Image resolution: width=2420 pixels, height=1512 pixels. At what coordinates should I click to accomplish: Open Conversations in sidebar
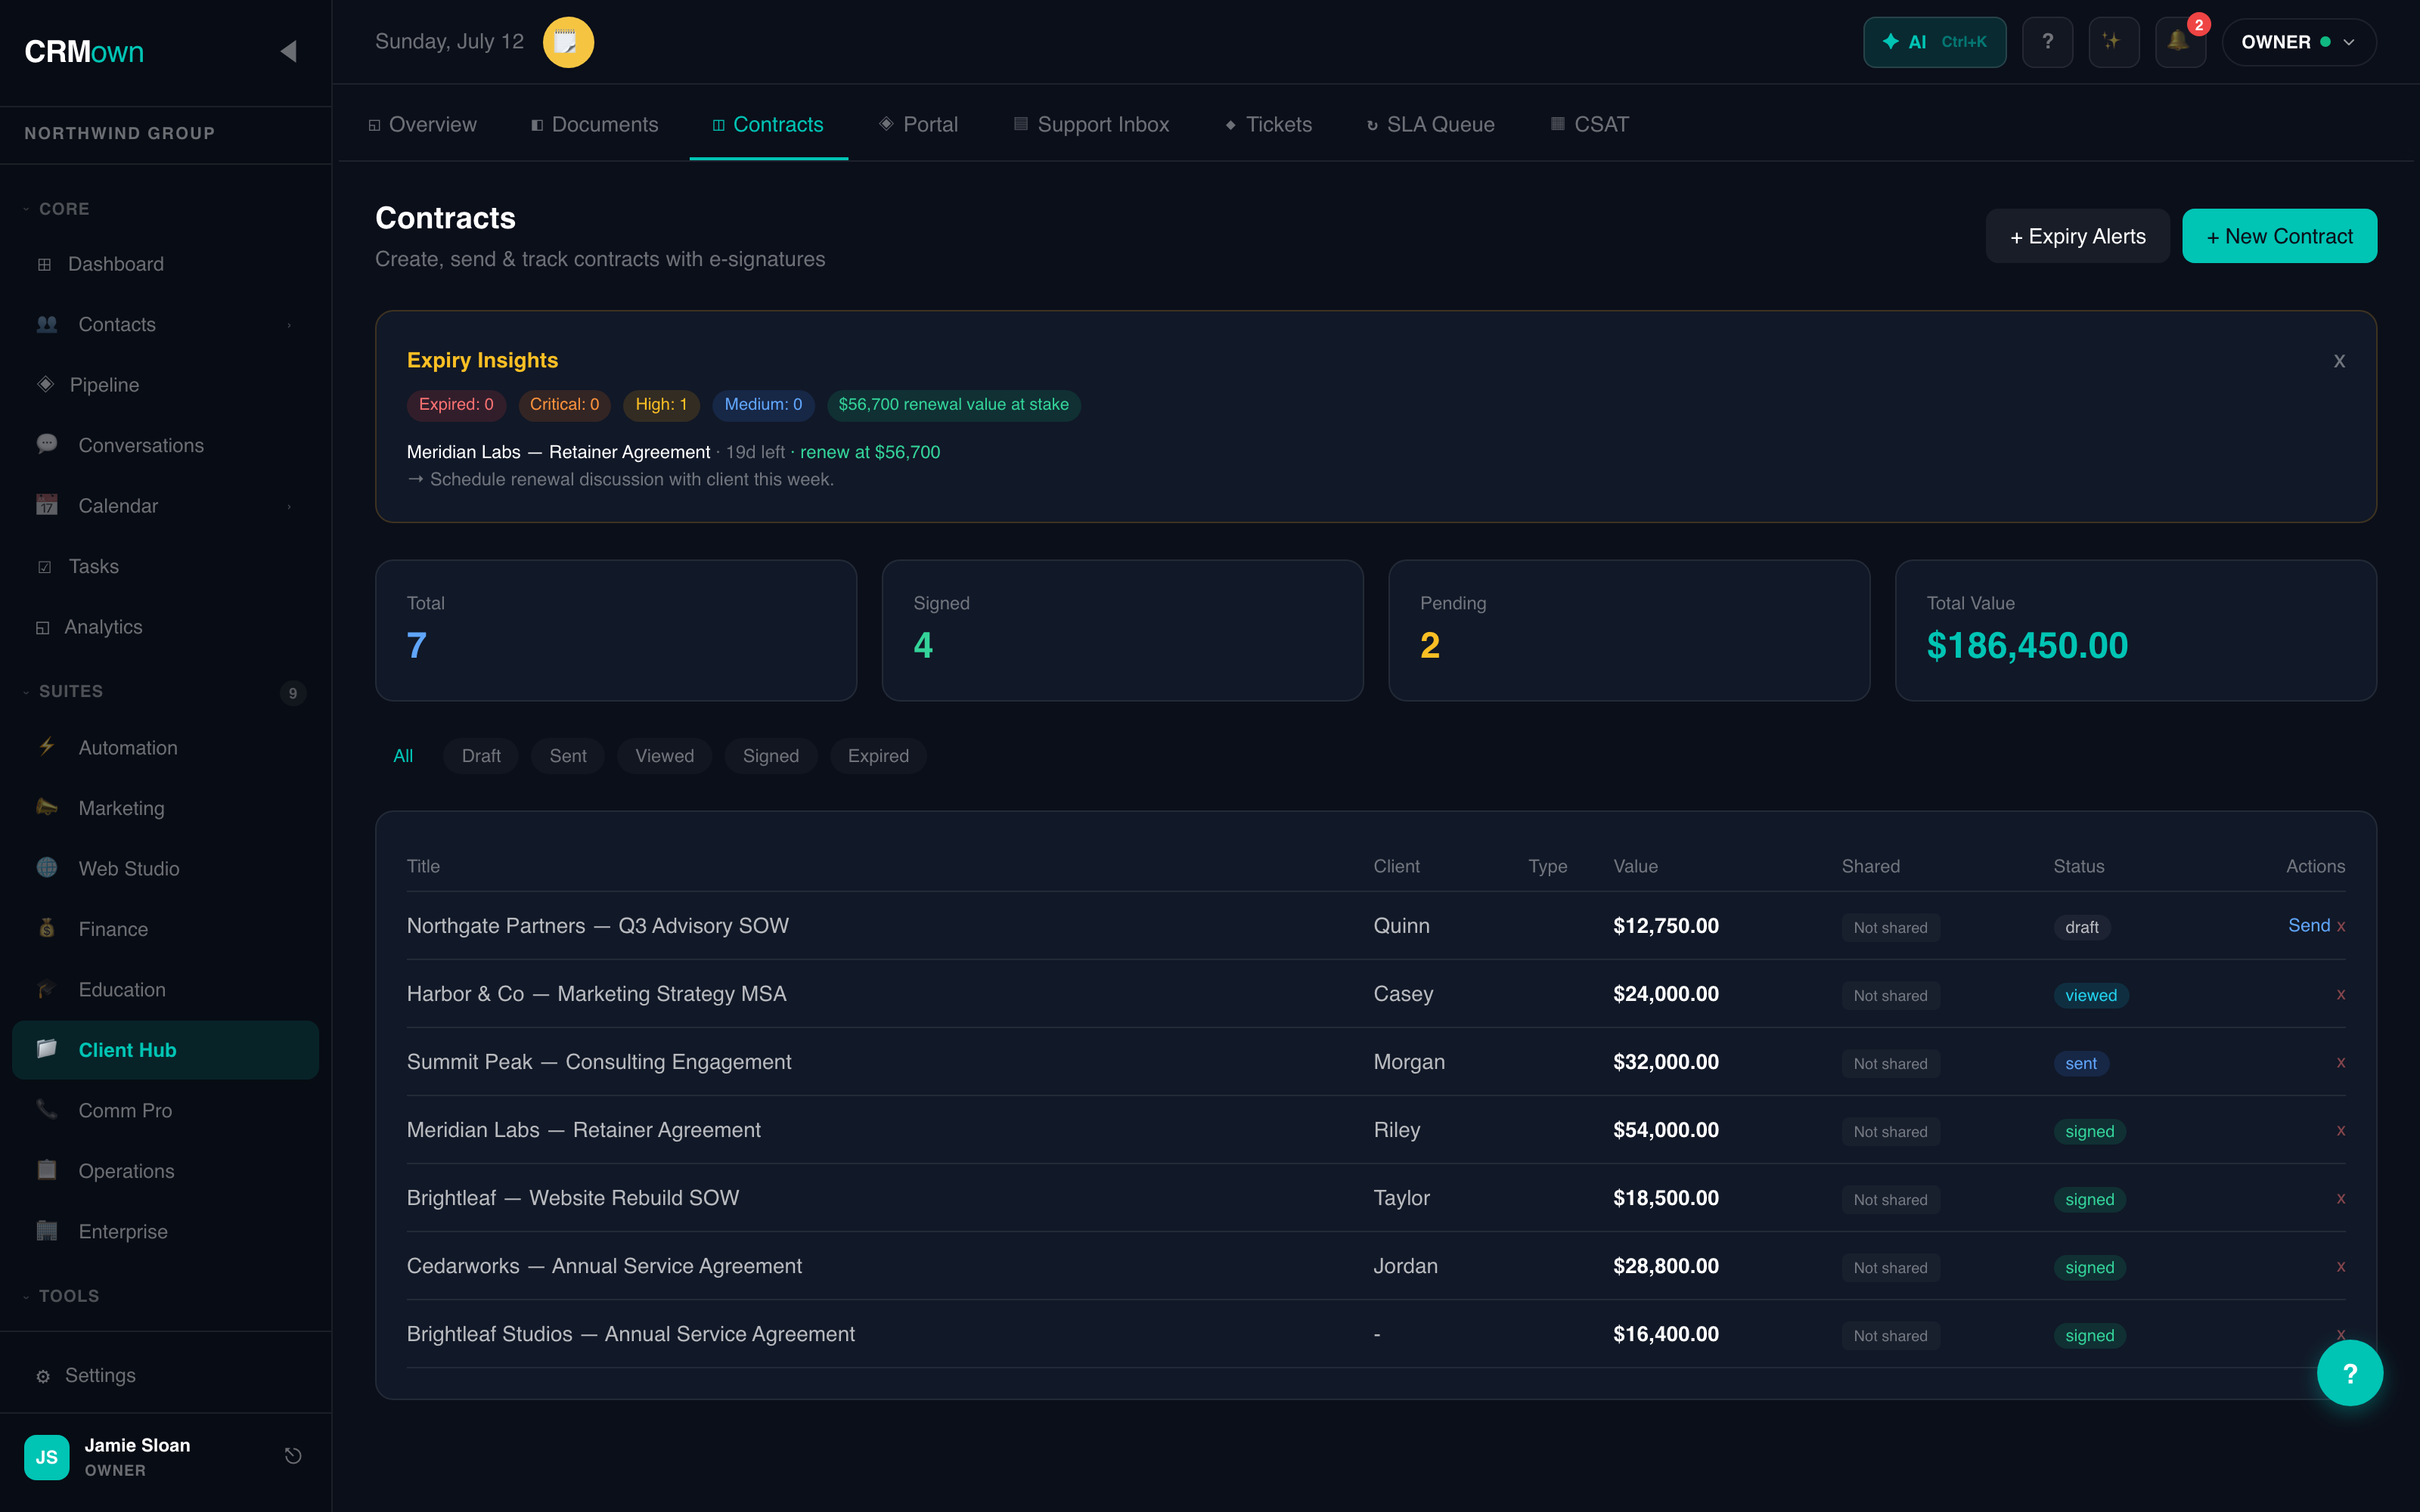pos(165,445)
